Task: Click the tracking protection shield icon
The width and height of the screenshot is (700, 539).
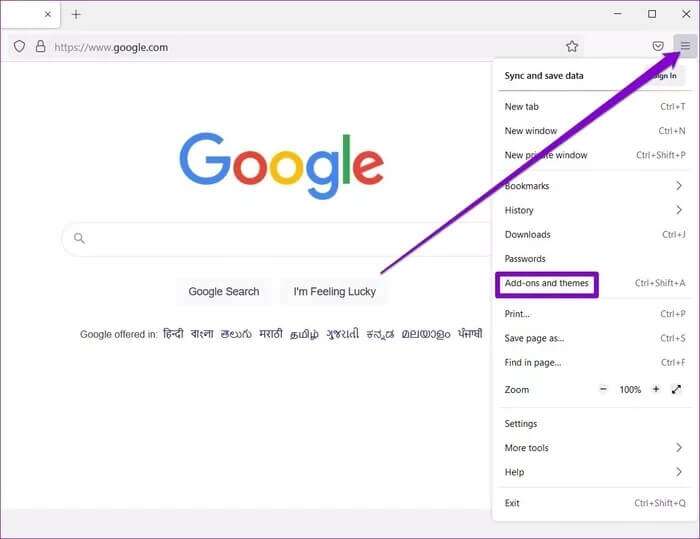Action: 19,46
